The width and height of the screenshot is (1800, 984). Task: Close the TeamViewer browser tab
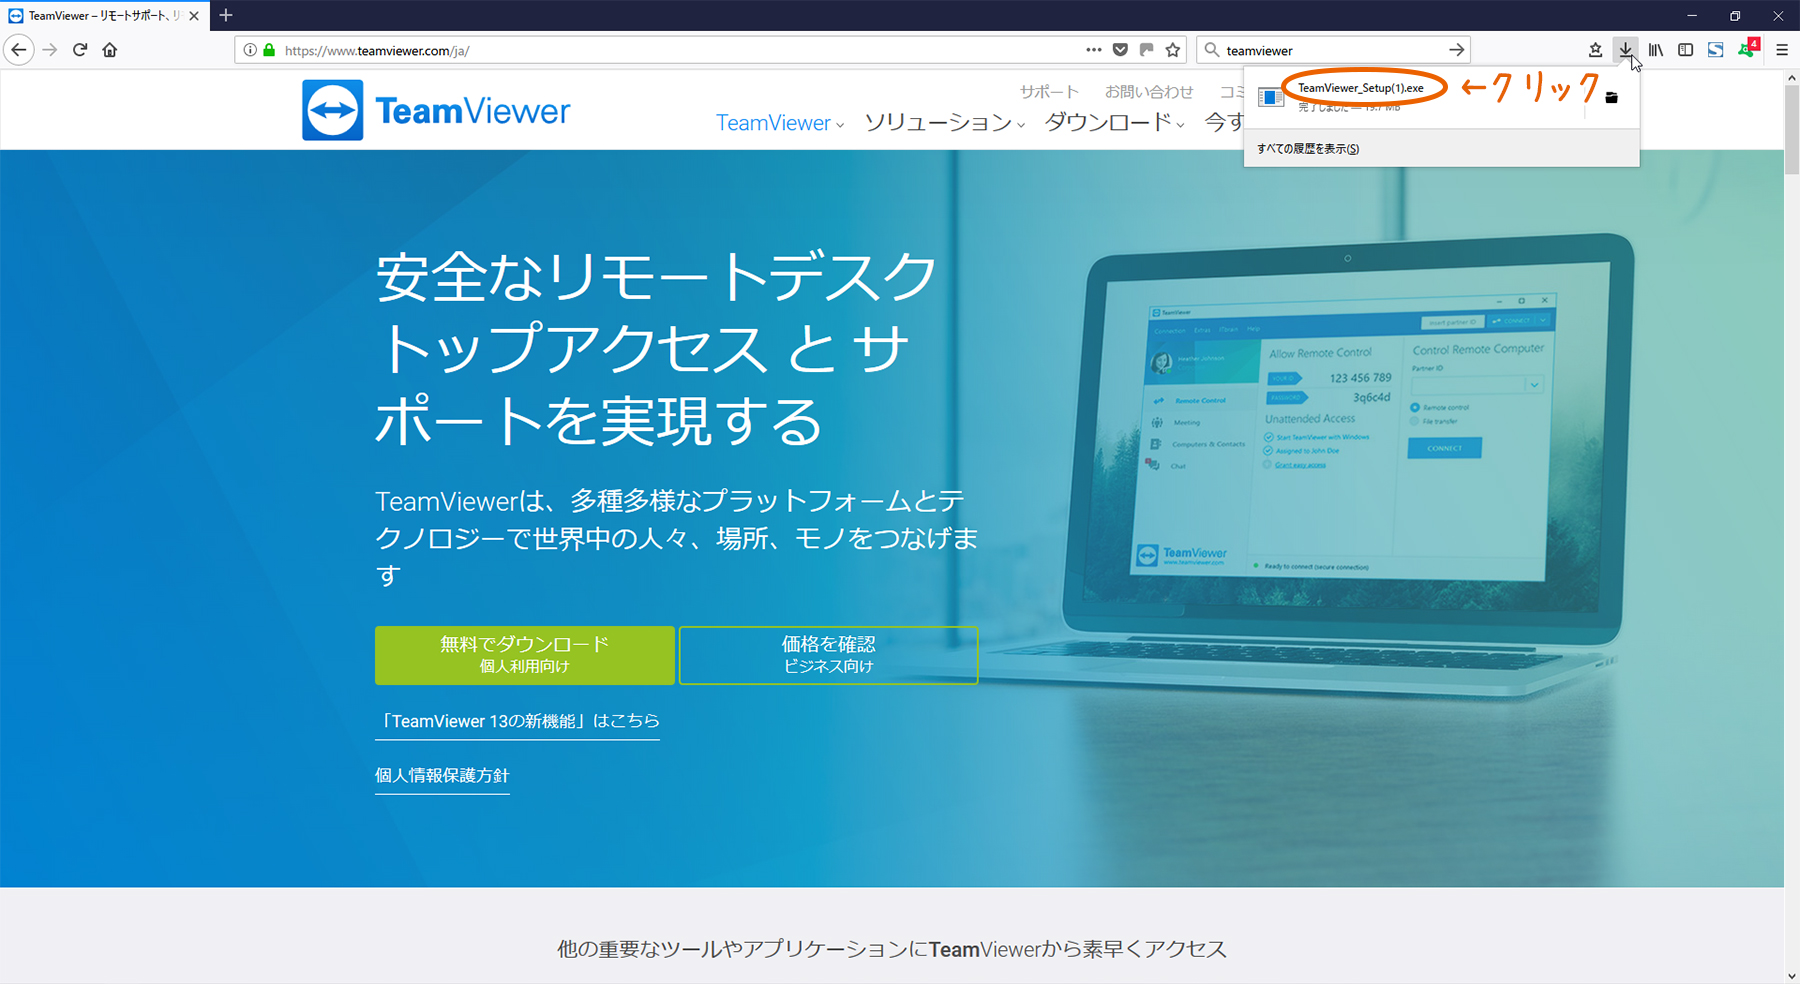coord(194,16)
